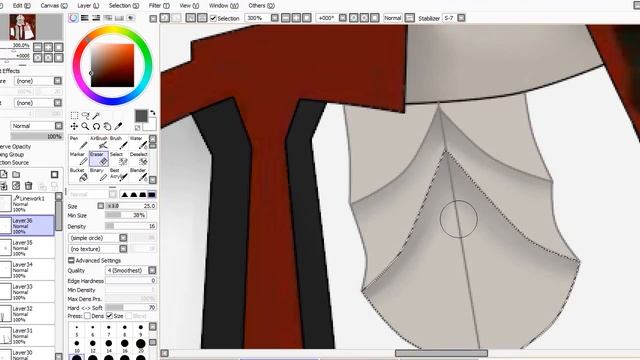Activate the rotate canvas tool
The image size is (640, 360).
pos(96,127)
